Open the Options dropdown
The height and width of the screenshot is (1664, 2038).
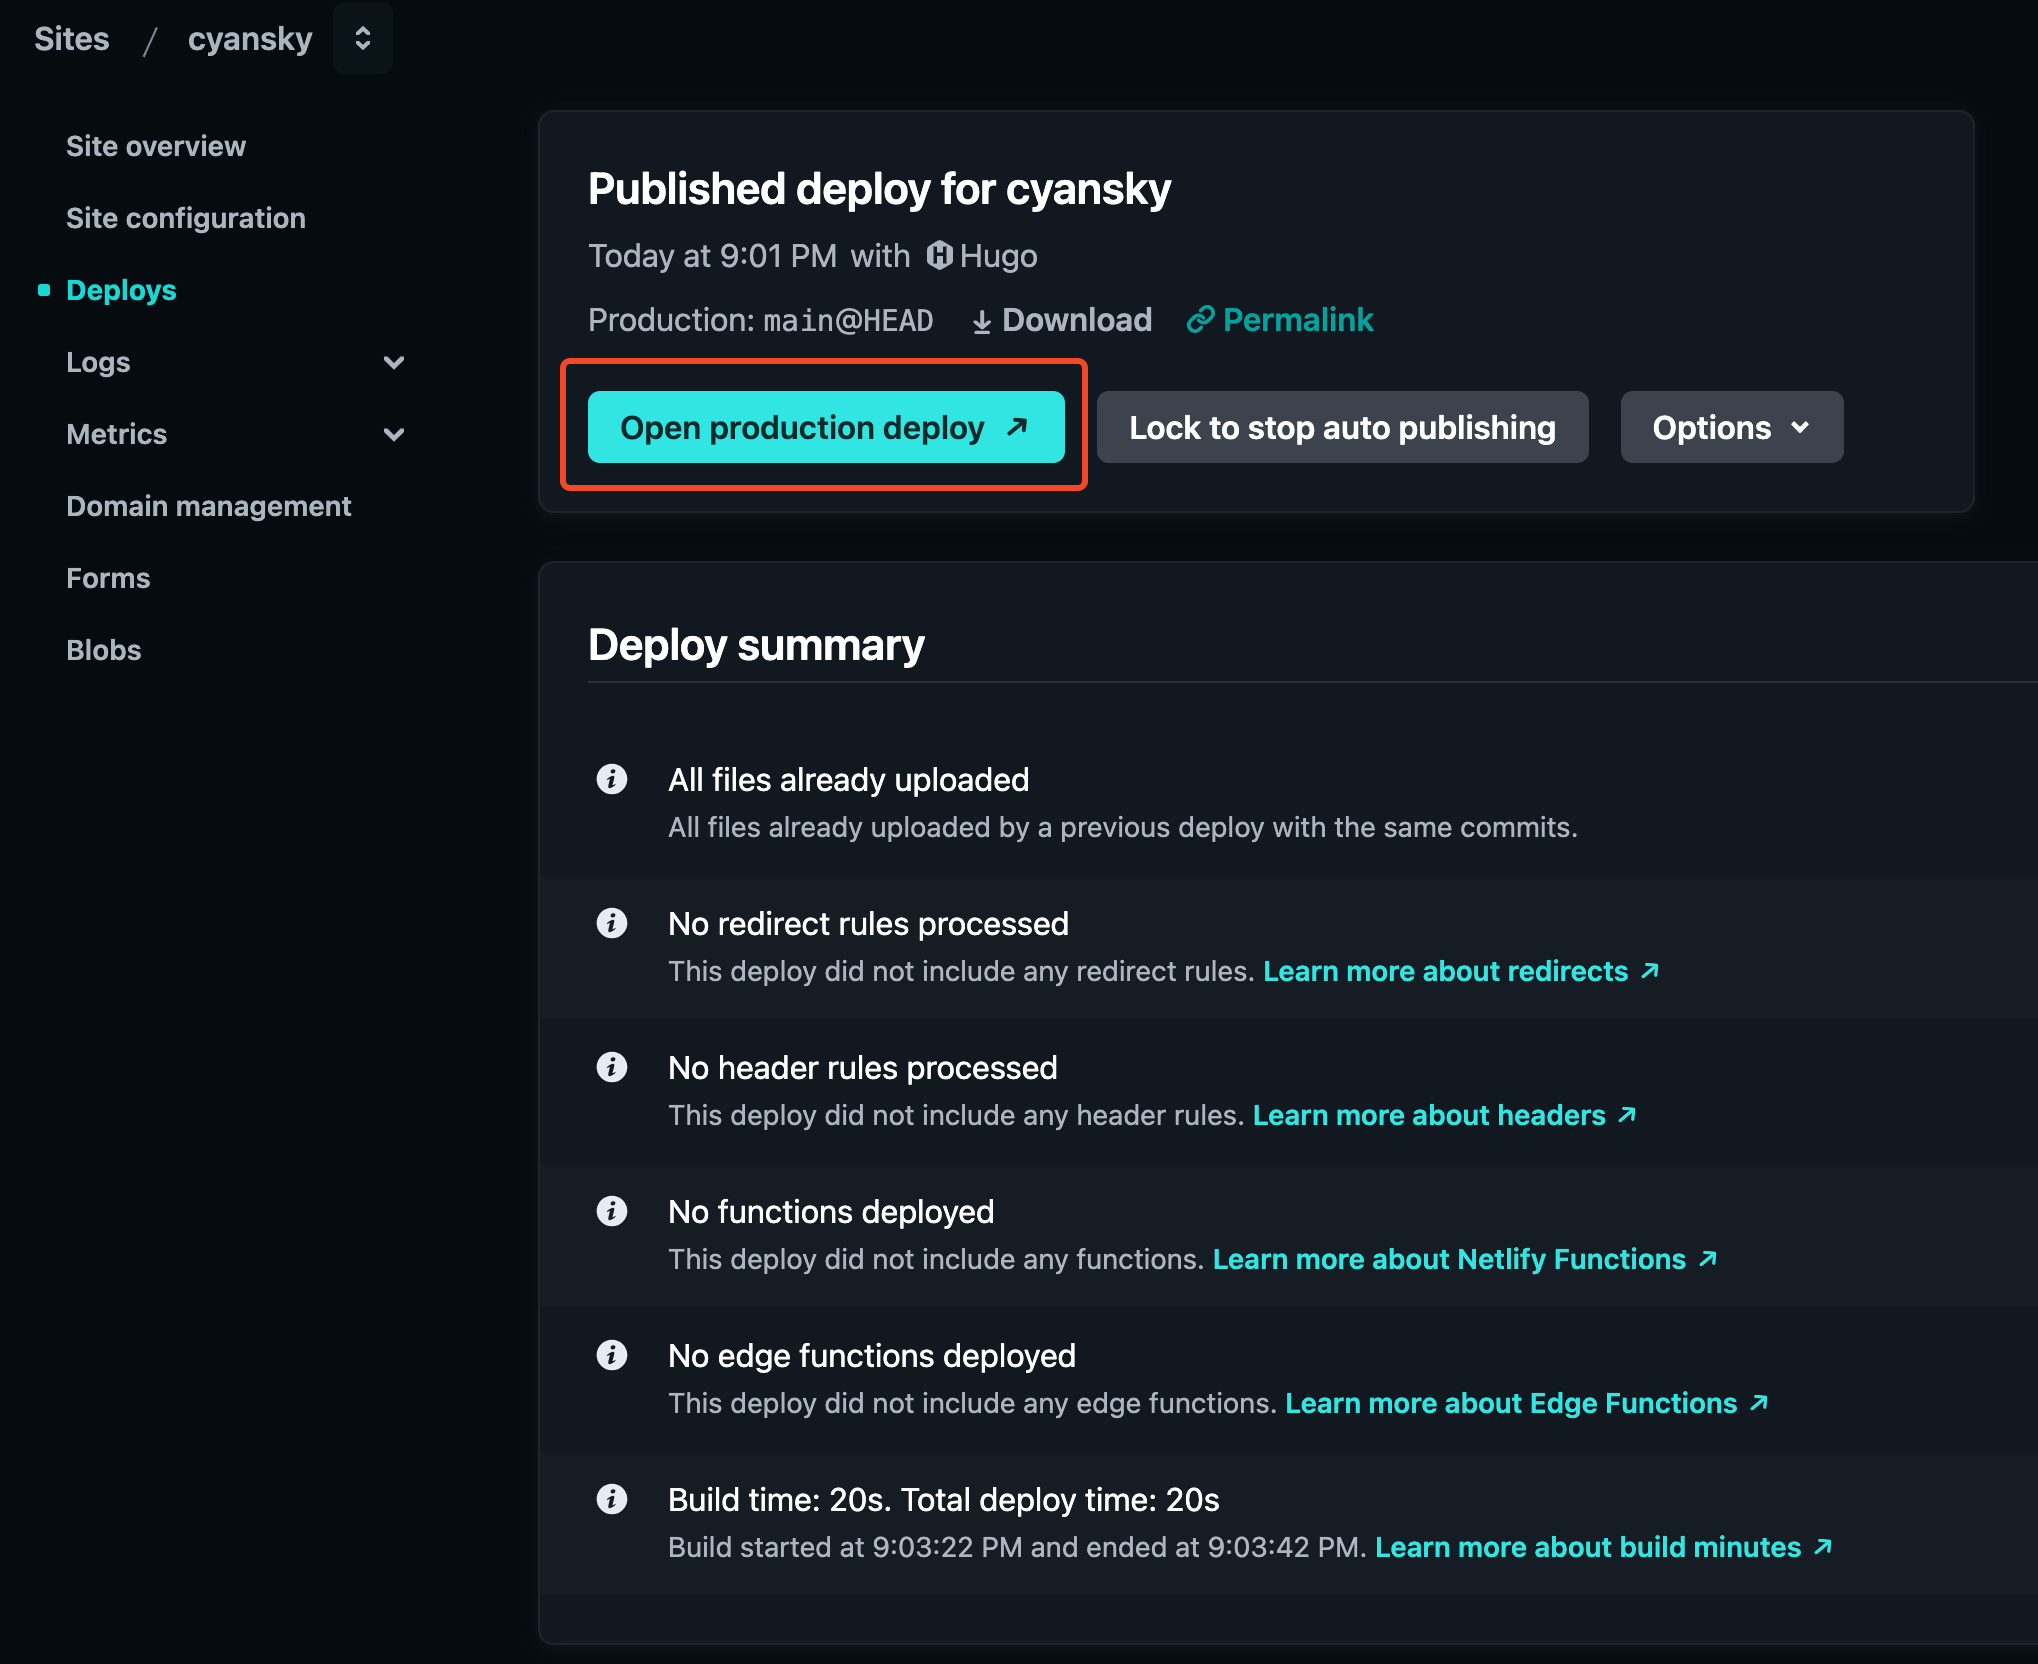tap(1731, 427)
